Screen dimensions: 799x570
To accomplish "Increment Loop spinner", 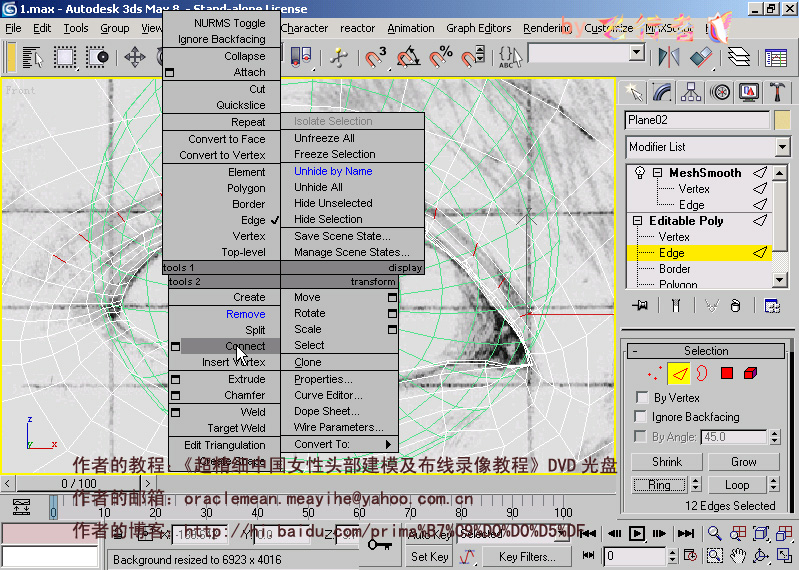I will (774, 481).
